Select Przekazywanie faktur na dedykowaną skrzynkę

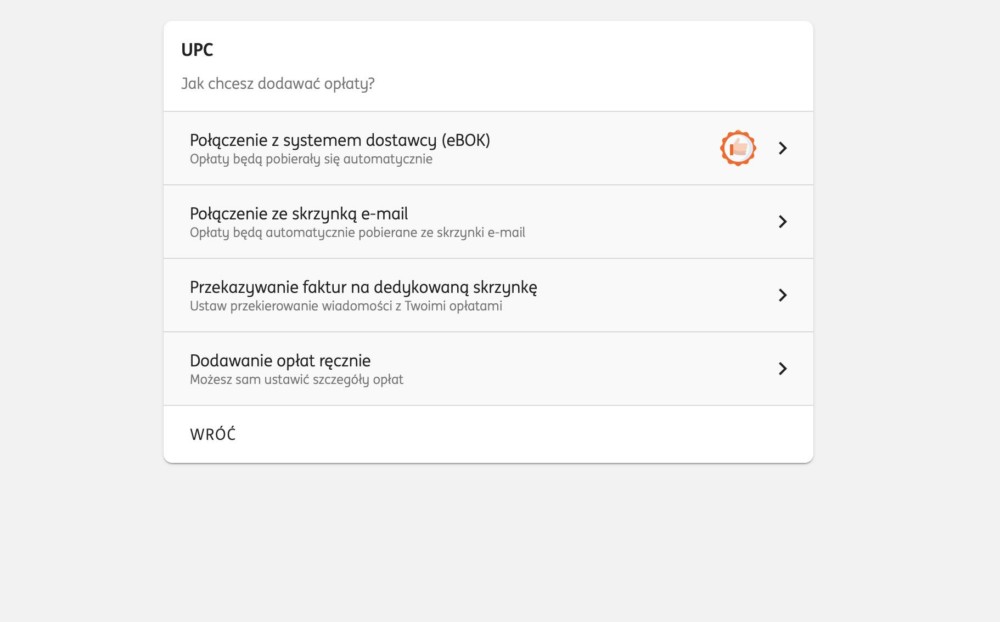[x=488, y=295]
